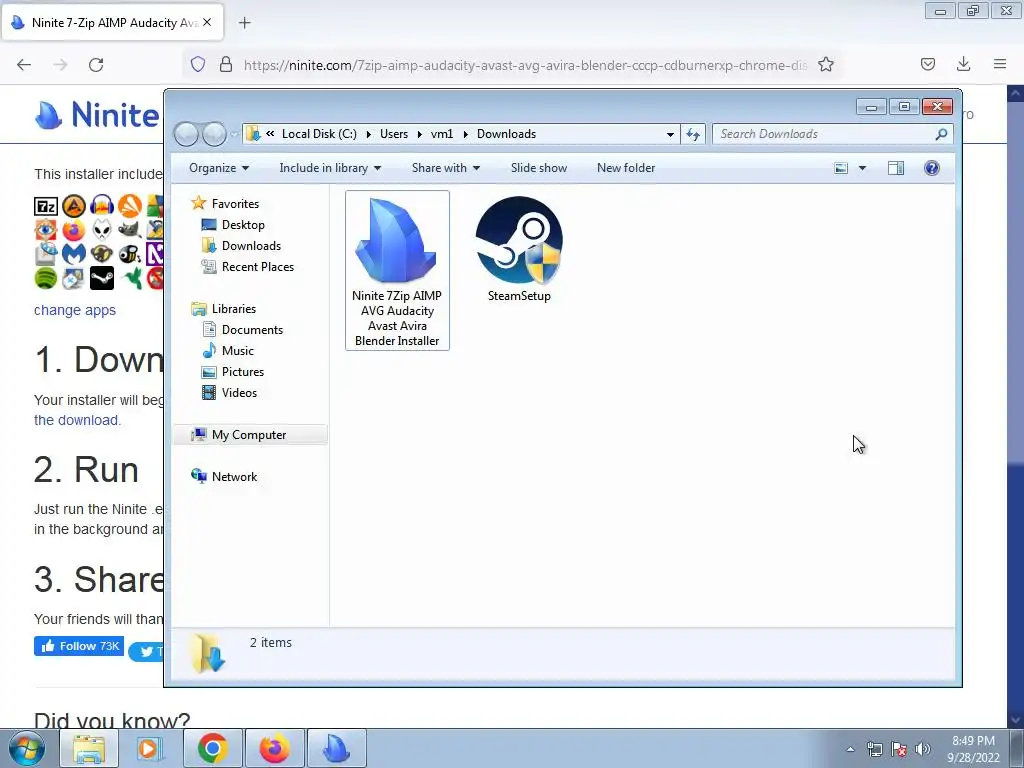
Task: Select Network in navigation pane
Action: 234,477
